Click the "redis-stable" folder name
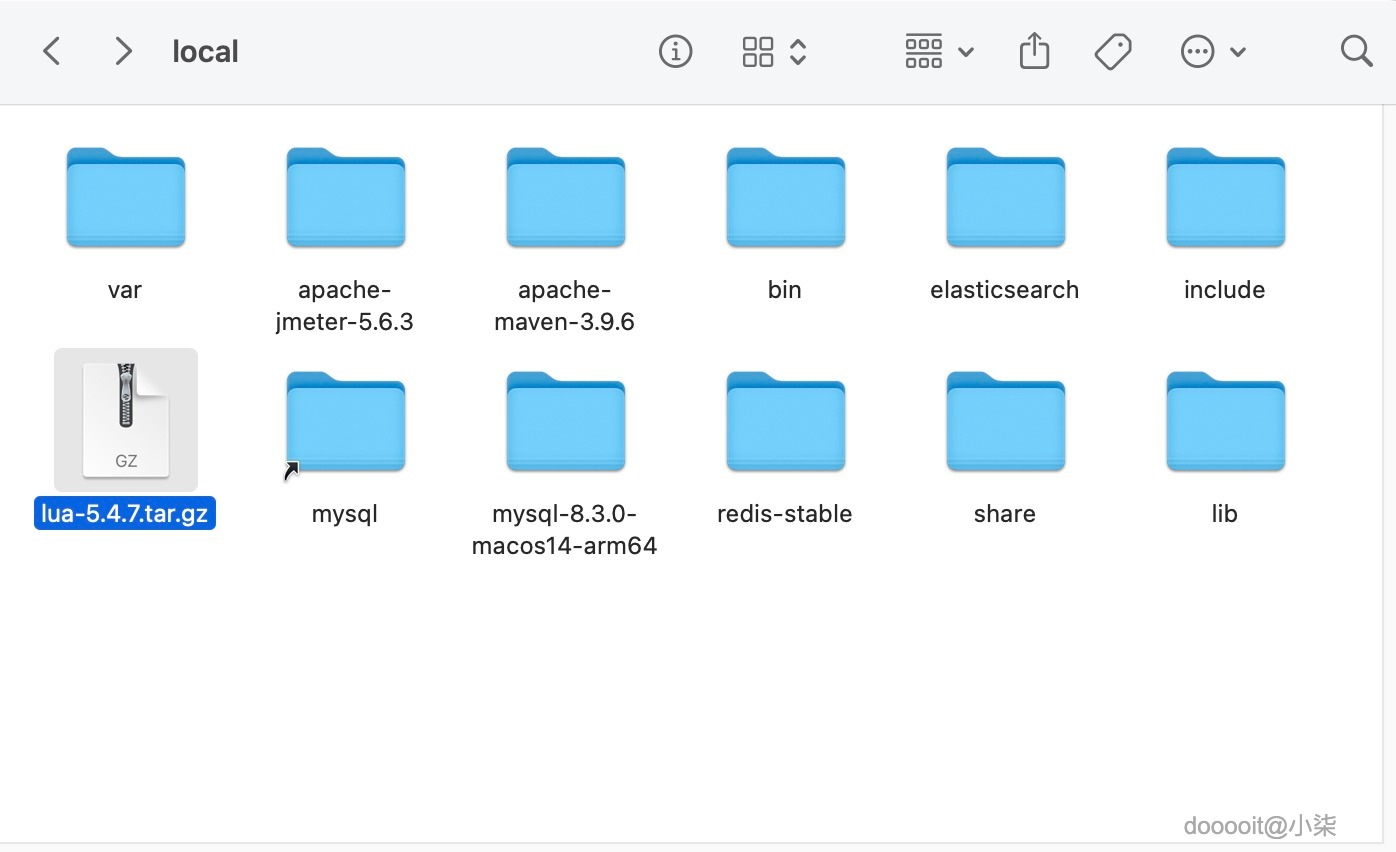The height and width of the screenshot is (852, 1396). click(x=785, y=514)
